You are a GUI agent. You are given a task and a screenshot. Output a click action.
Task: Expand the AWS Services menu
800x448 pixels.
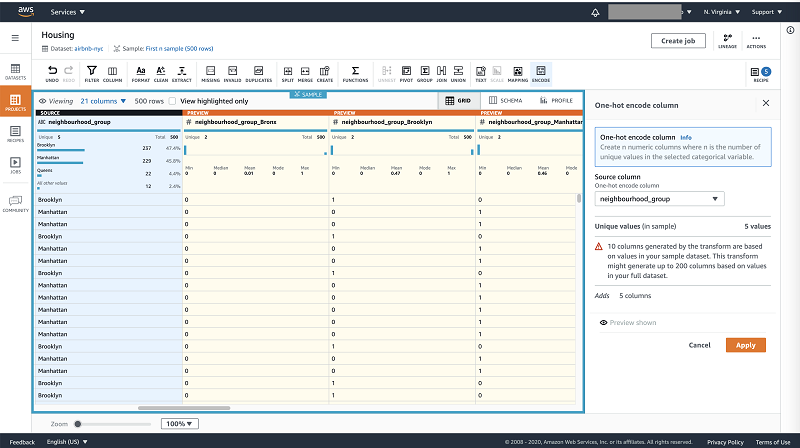coord(67,12)
